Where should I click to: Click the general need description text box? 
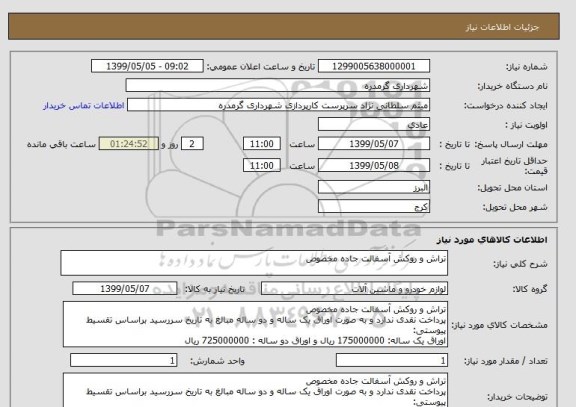(254, 263)
